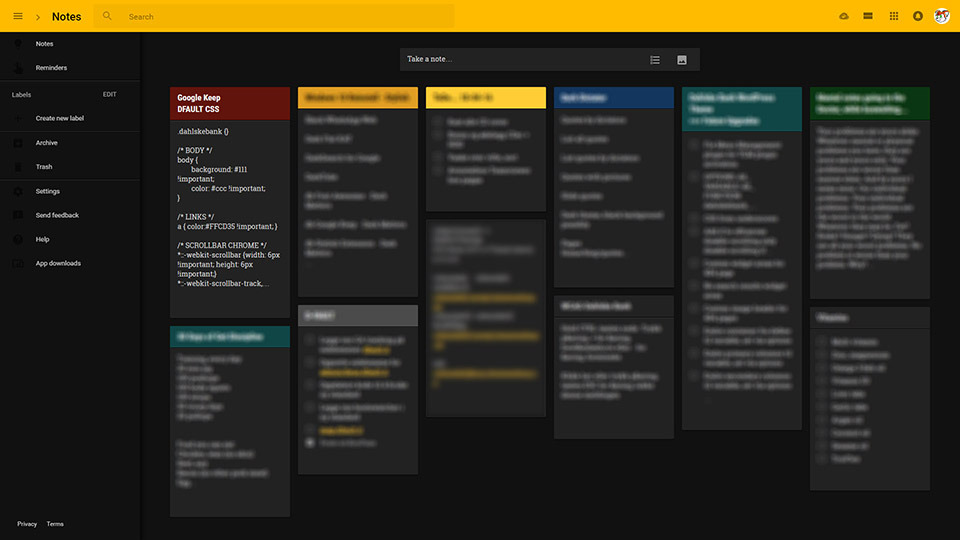Image resolution: width=960 pixels, height=540 pixels.
Task: Open the Privacy link
Action: [27, 524]
